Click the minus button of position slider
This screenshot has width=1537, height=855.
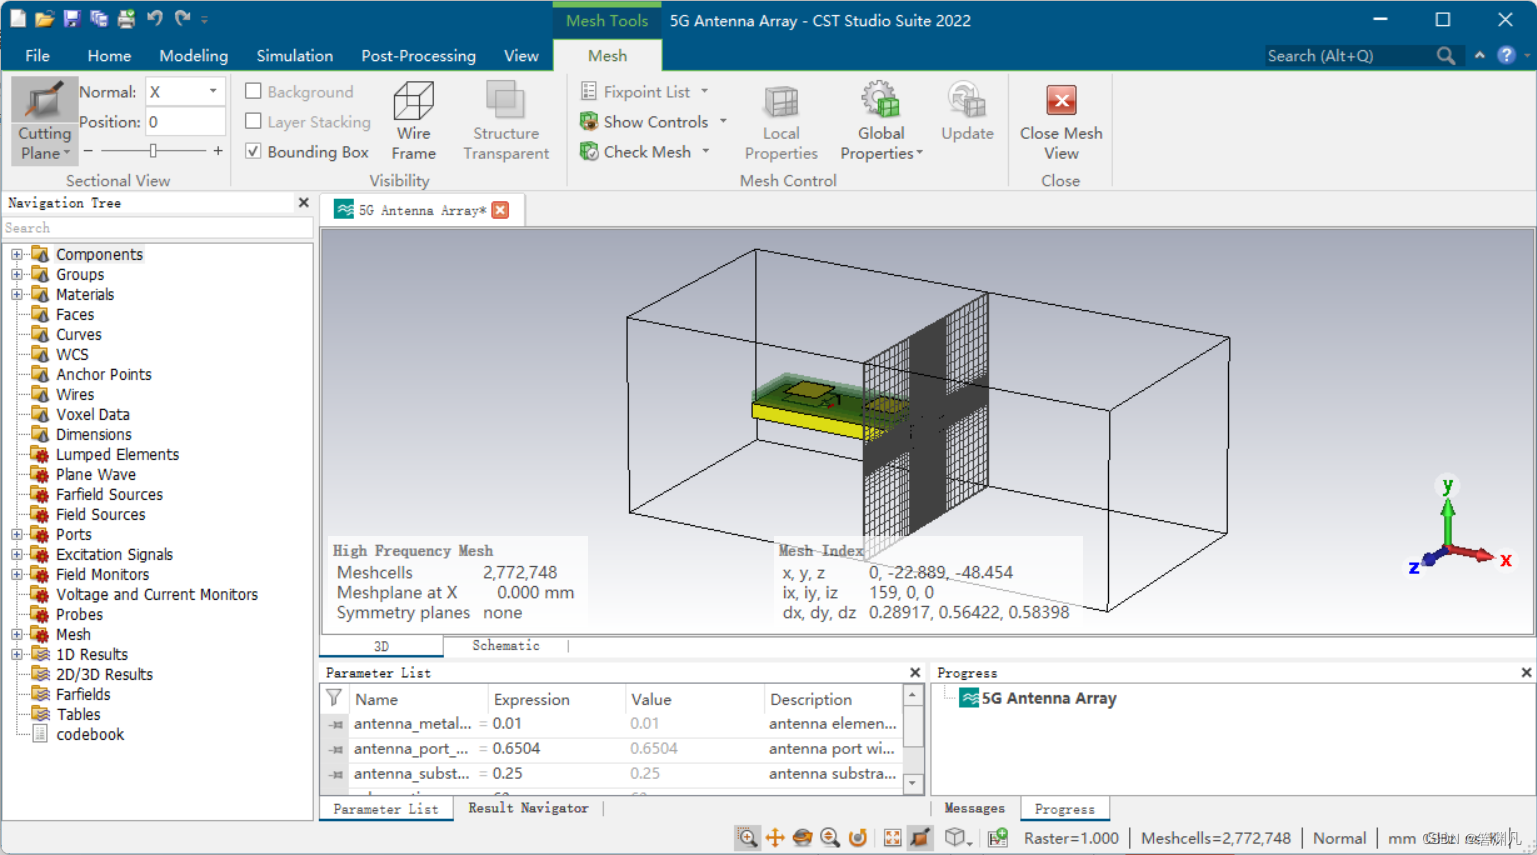pos(88,150)
